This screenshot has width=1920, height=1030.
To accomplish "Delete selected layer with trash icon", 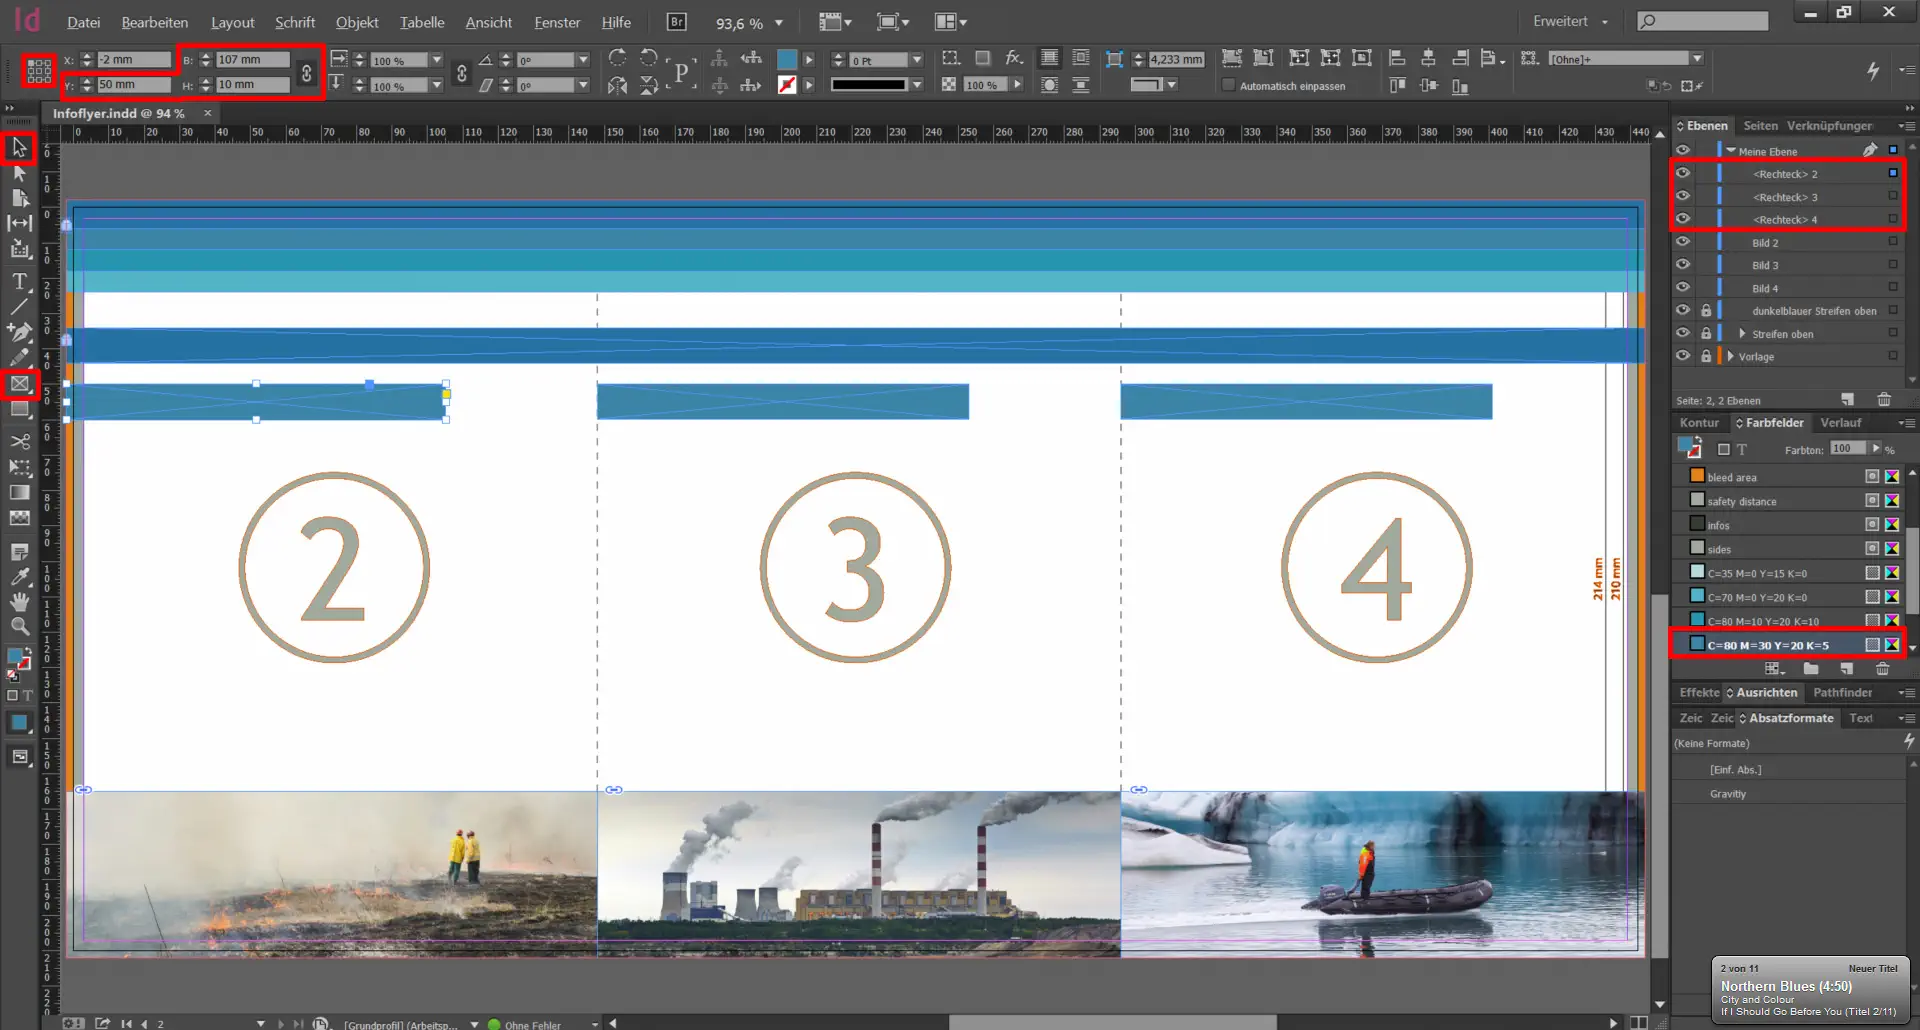I will pos(1884,400).
